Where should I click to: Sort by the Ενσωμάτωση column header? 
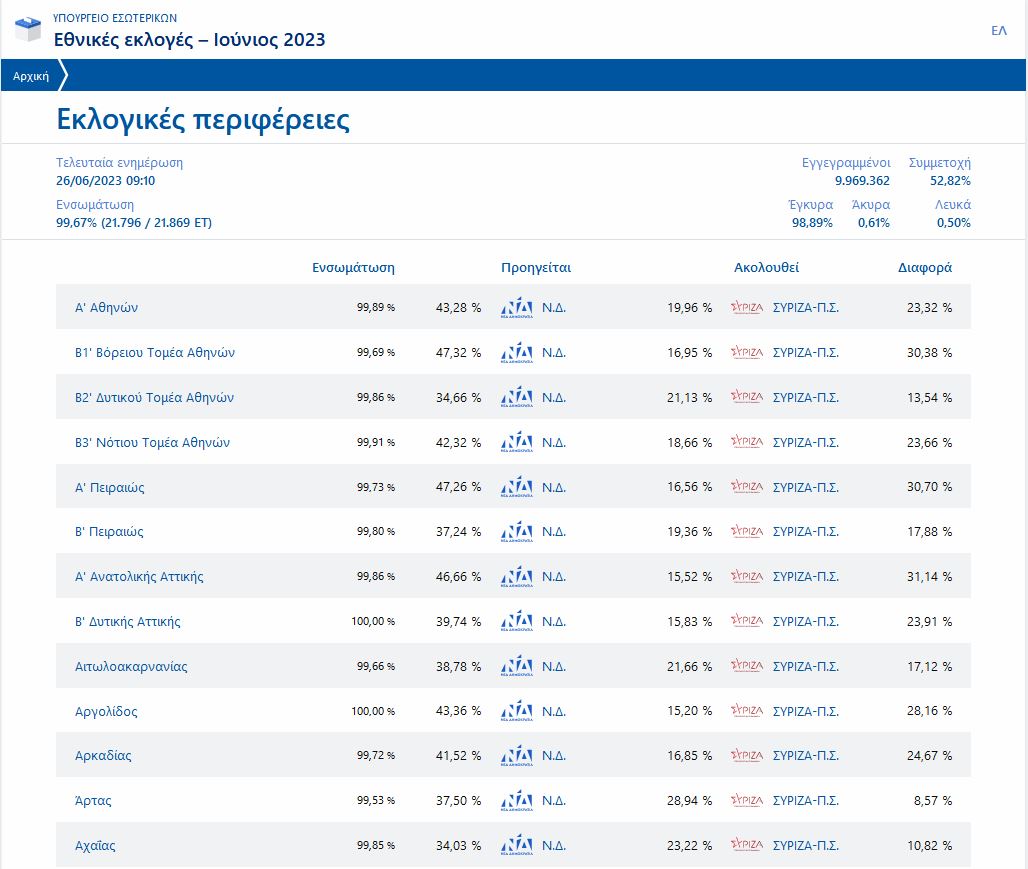click(x=353, y=268)
